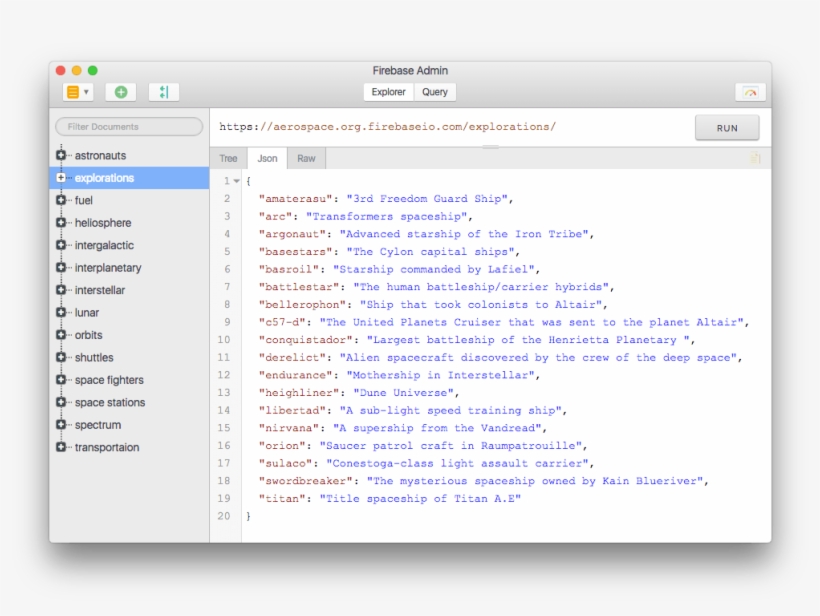Open the database list dropdown icon
820x616 pixels.
tap(78, 92)
